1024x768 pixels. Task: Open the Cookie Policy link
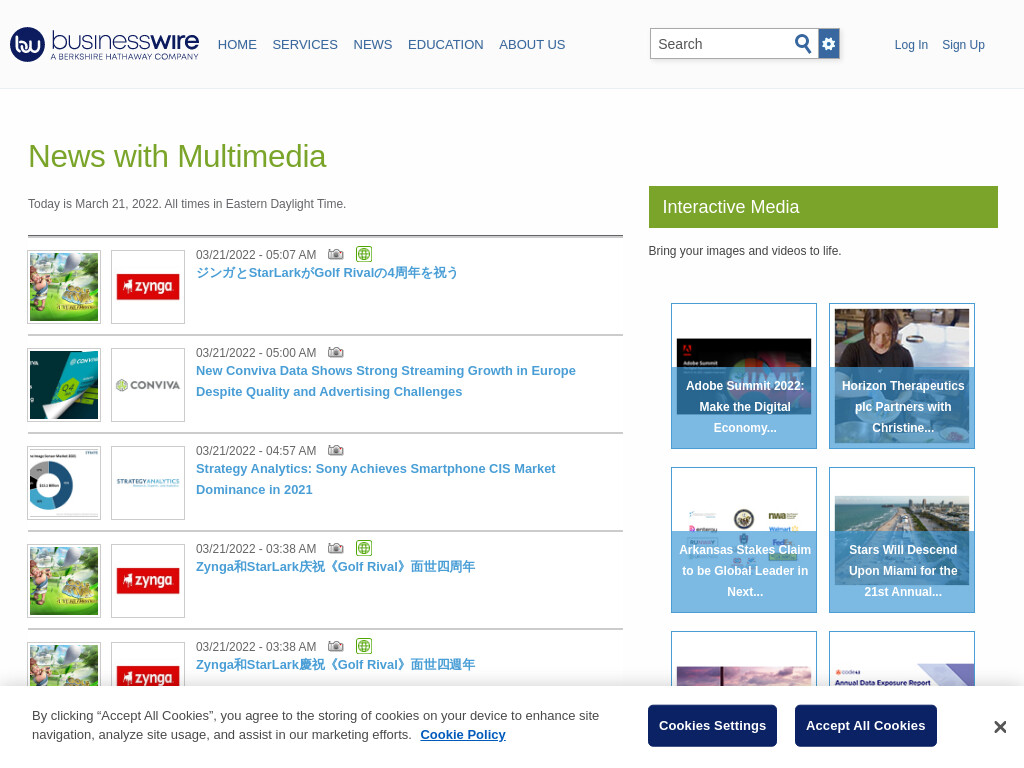pyautogui.click(x=463, y=735)
